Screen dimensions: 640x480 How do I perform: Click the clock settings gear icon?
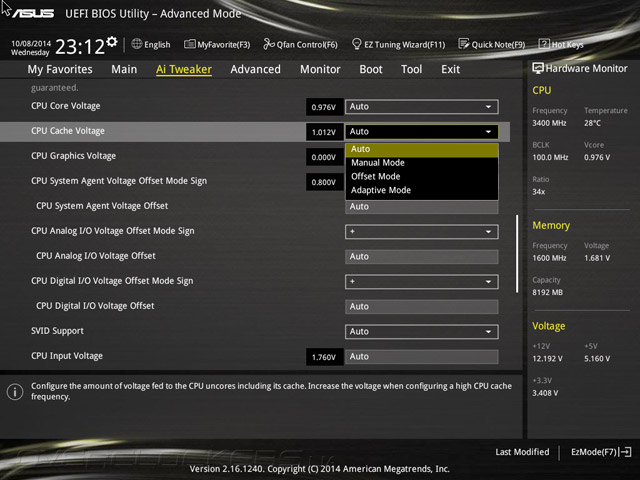point(111,42)
